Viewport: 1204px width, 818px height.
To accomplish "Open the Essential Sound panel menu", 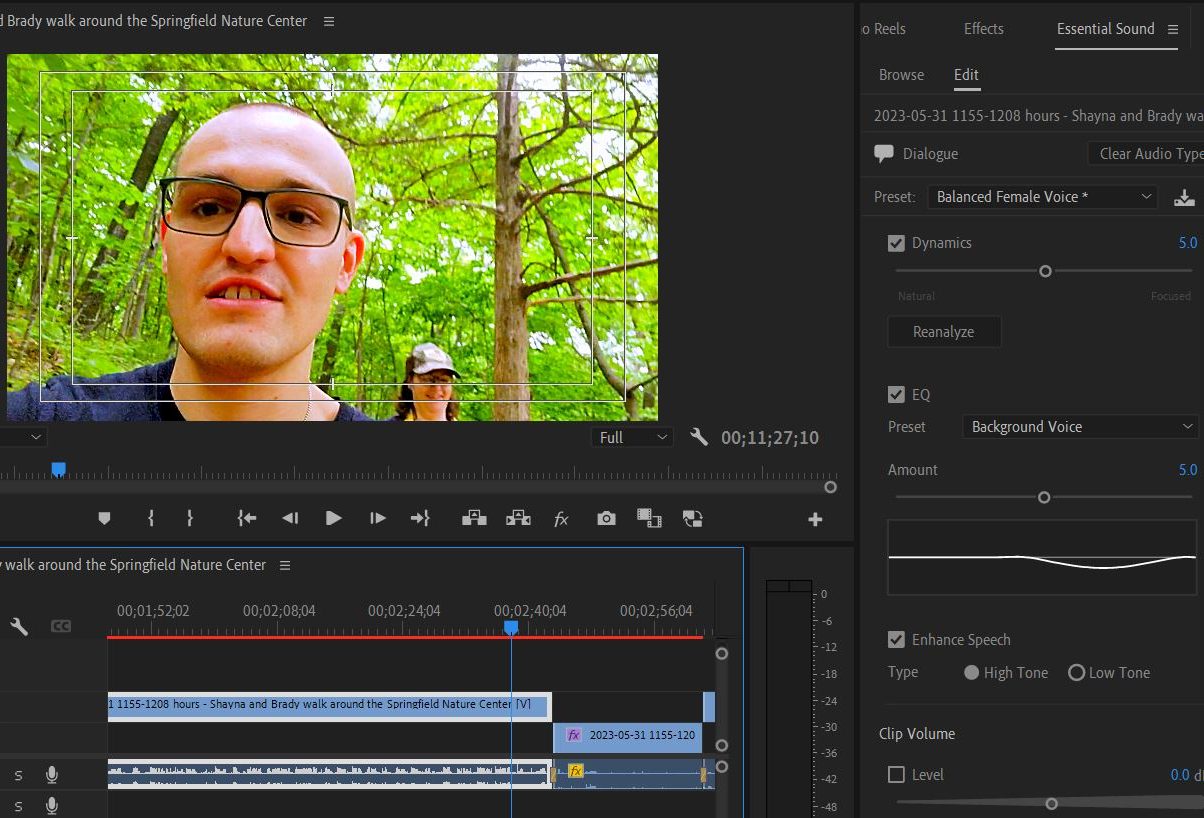I will click(1173, 29).
